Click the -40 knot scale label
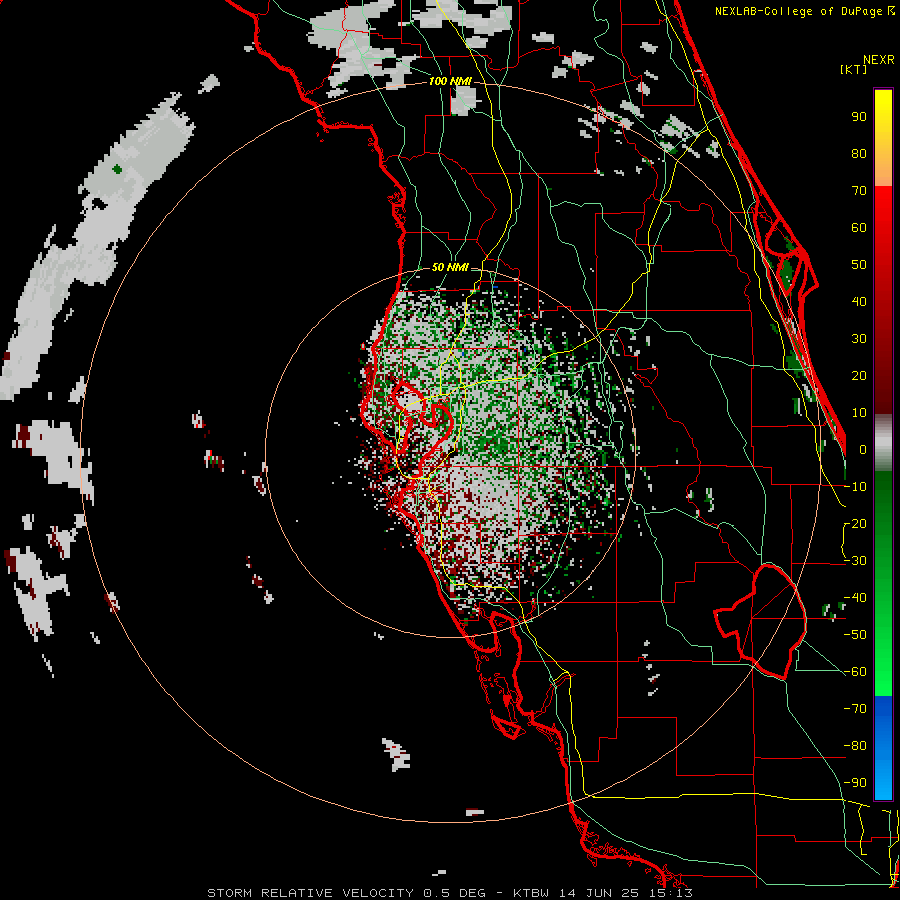Screen dimensions: 900x900 tap(855, 598)
